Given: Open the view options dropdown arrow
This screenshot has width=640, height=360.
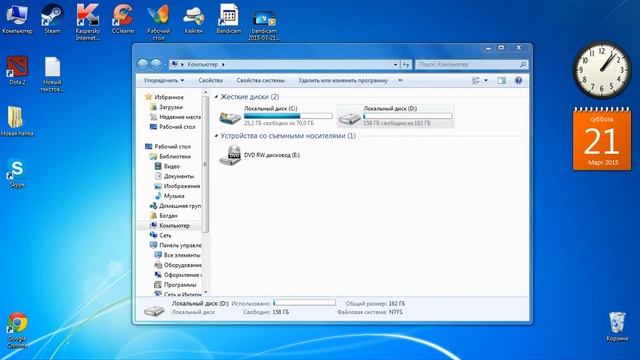Looking at the screenshot, I should (486, 80).
